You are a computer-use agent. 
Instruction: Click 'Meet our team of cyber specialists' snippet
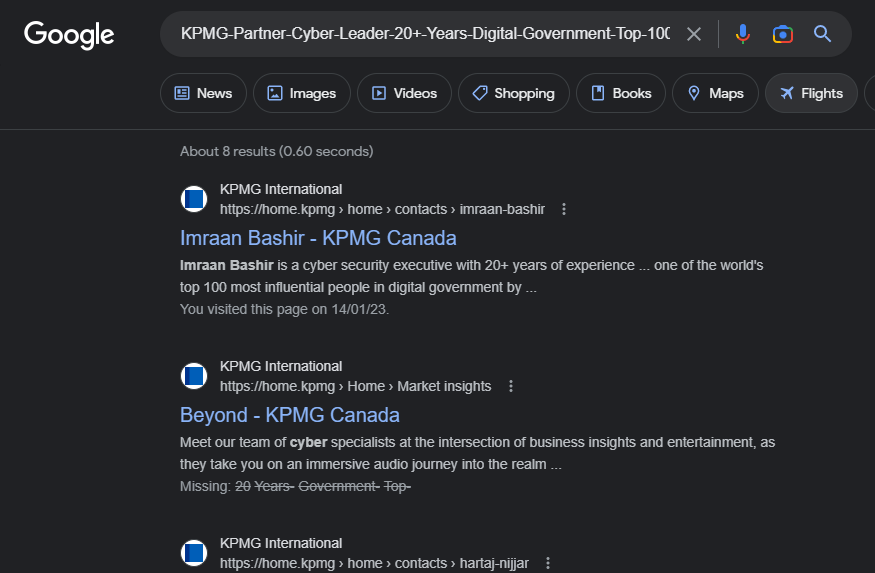point(477,453)
